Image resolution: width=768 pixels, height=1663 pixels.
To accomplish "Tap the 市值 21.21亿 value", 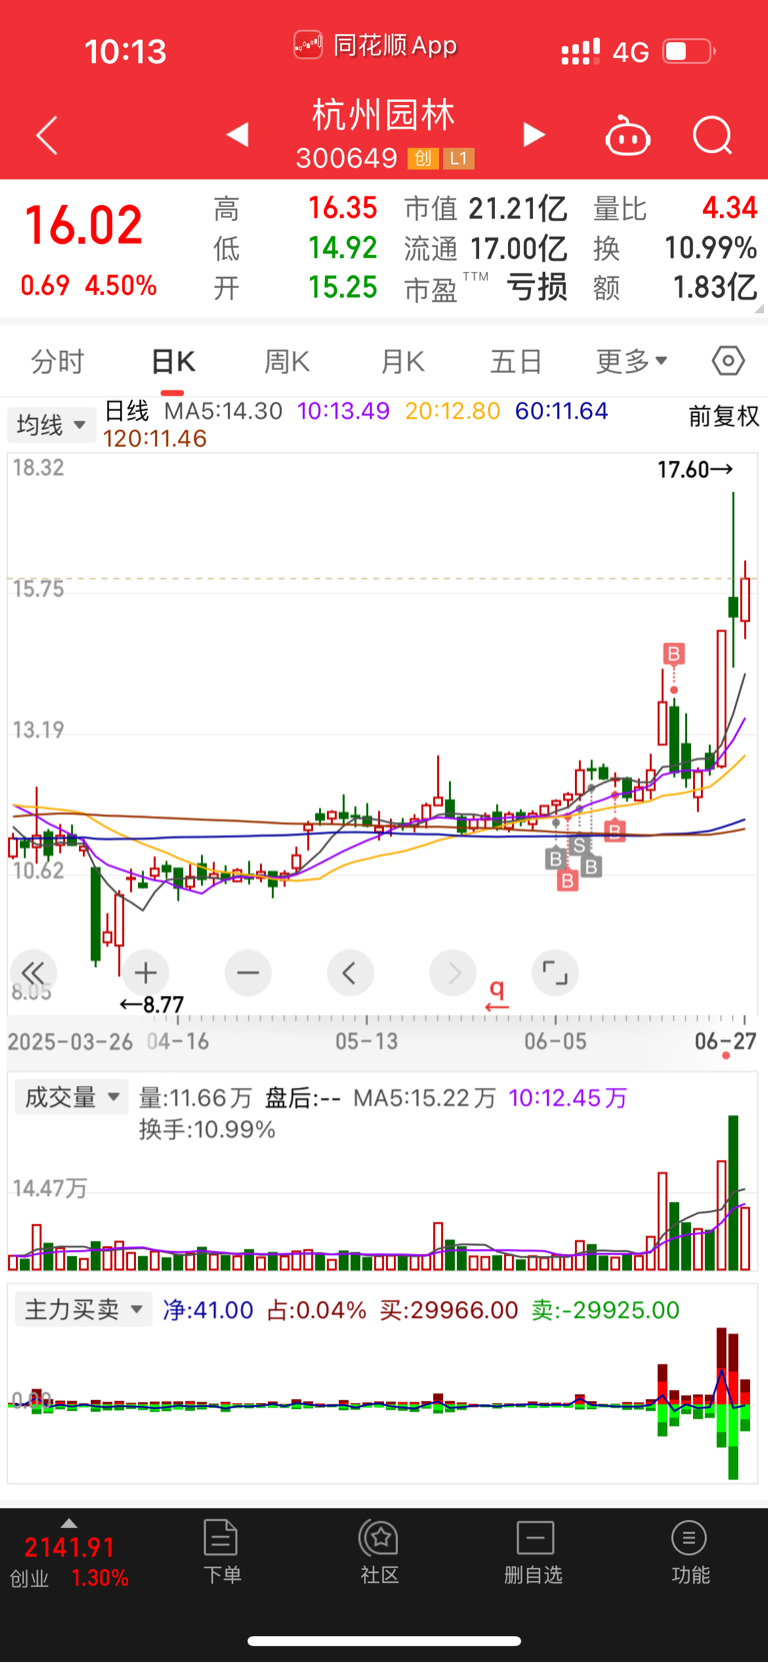I will pyautogui.click(x=486, y=208).
